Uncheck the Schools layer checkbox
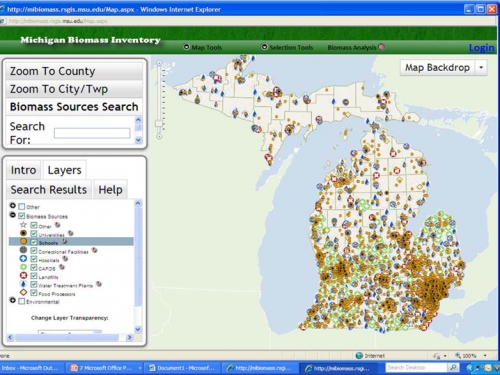The width and height of the screenshot is (500, 375). [x=34, y=242]
